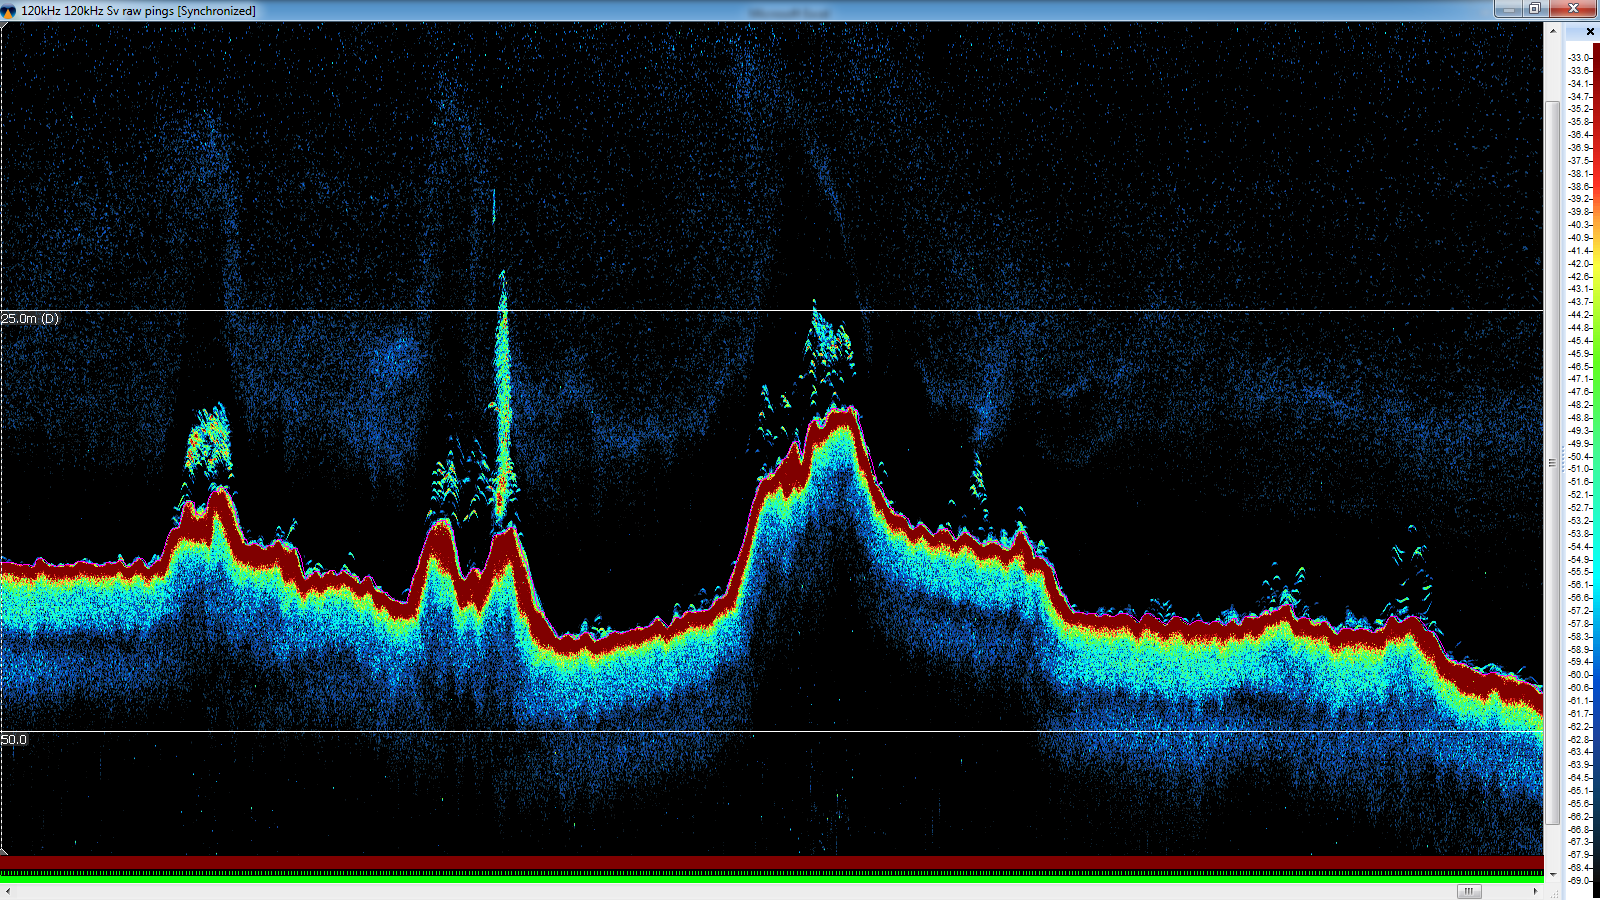
Task: Select the 50.0 depth grid line label
Action: point(14,740)
